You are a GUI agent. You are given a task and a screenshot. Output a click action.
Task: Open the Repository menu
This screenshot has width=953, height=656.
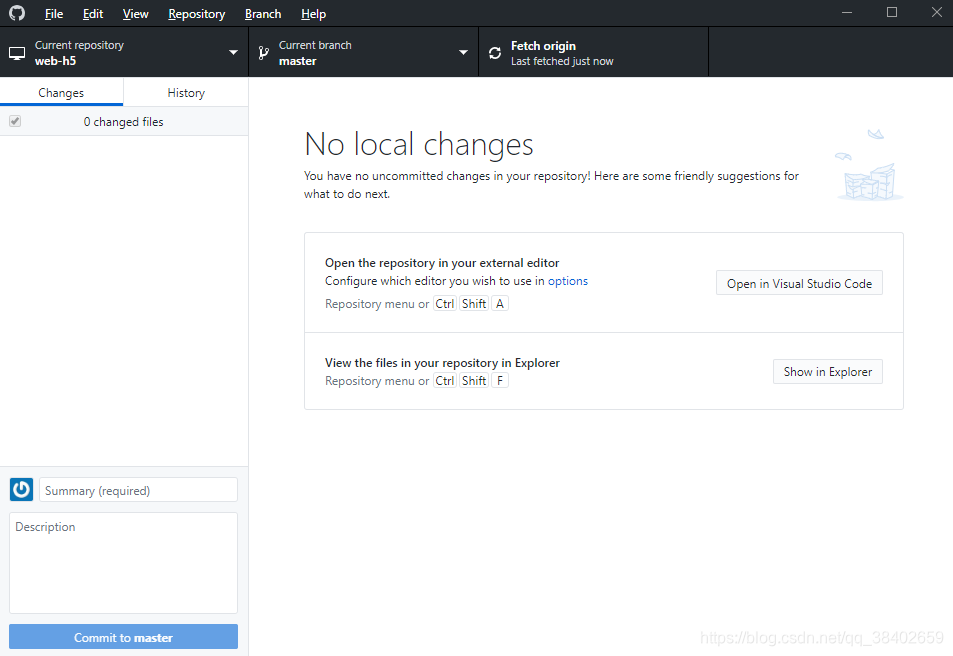(196, 13)
